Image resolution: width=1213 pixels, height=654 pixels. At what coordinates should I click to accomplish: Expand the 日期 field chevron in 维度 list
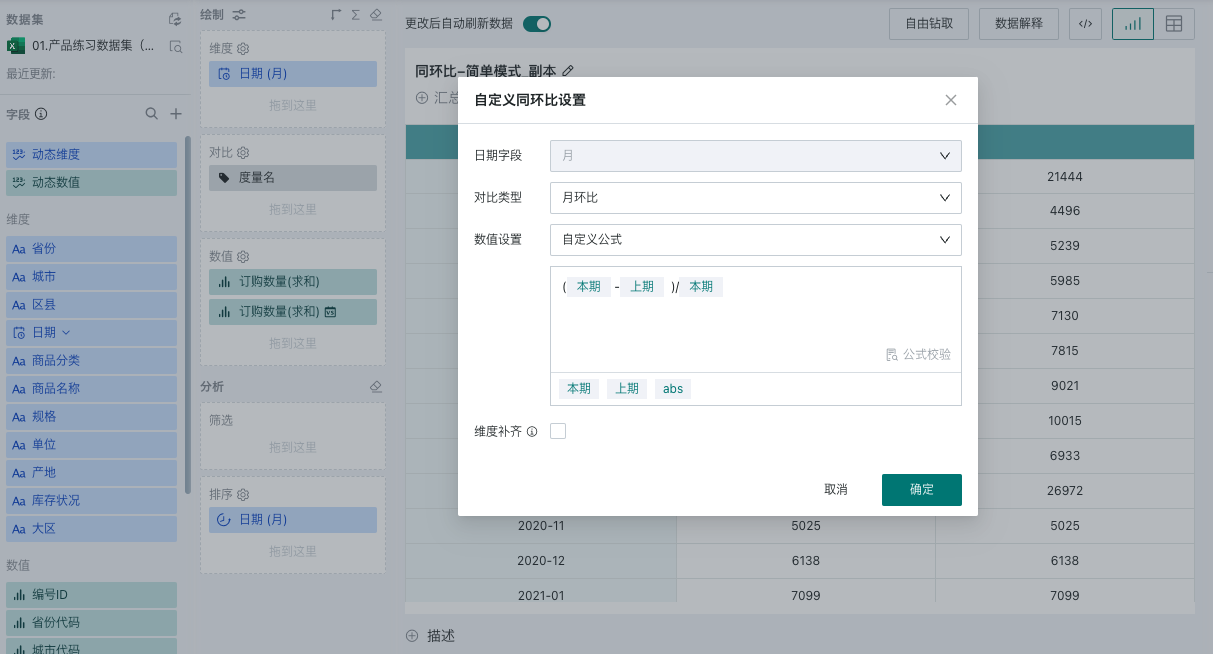click(66, 332)
